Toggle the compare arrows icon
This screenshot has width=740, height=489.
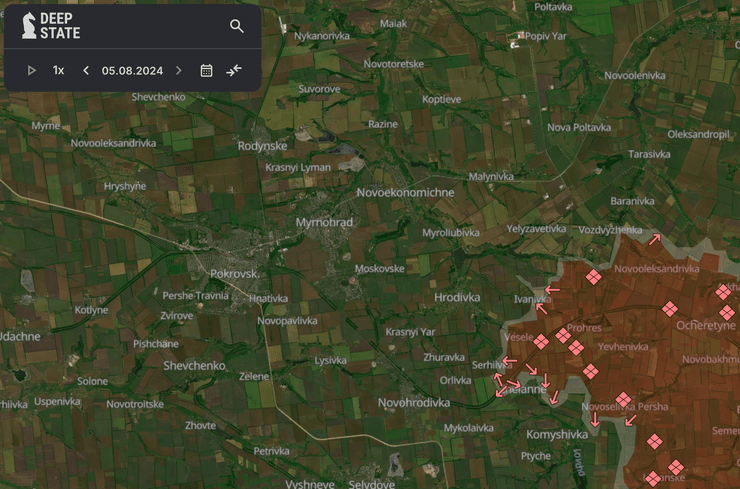(234, 70)
